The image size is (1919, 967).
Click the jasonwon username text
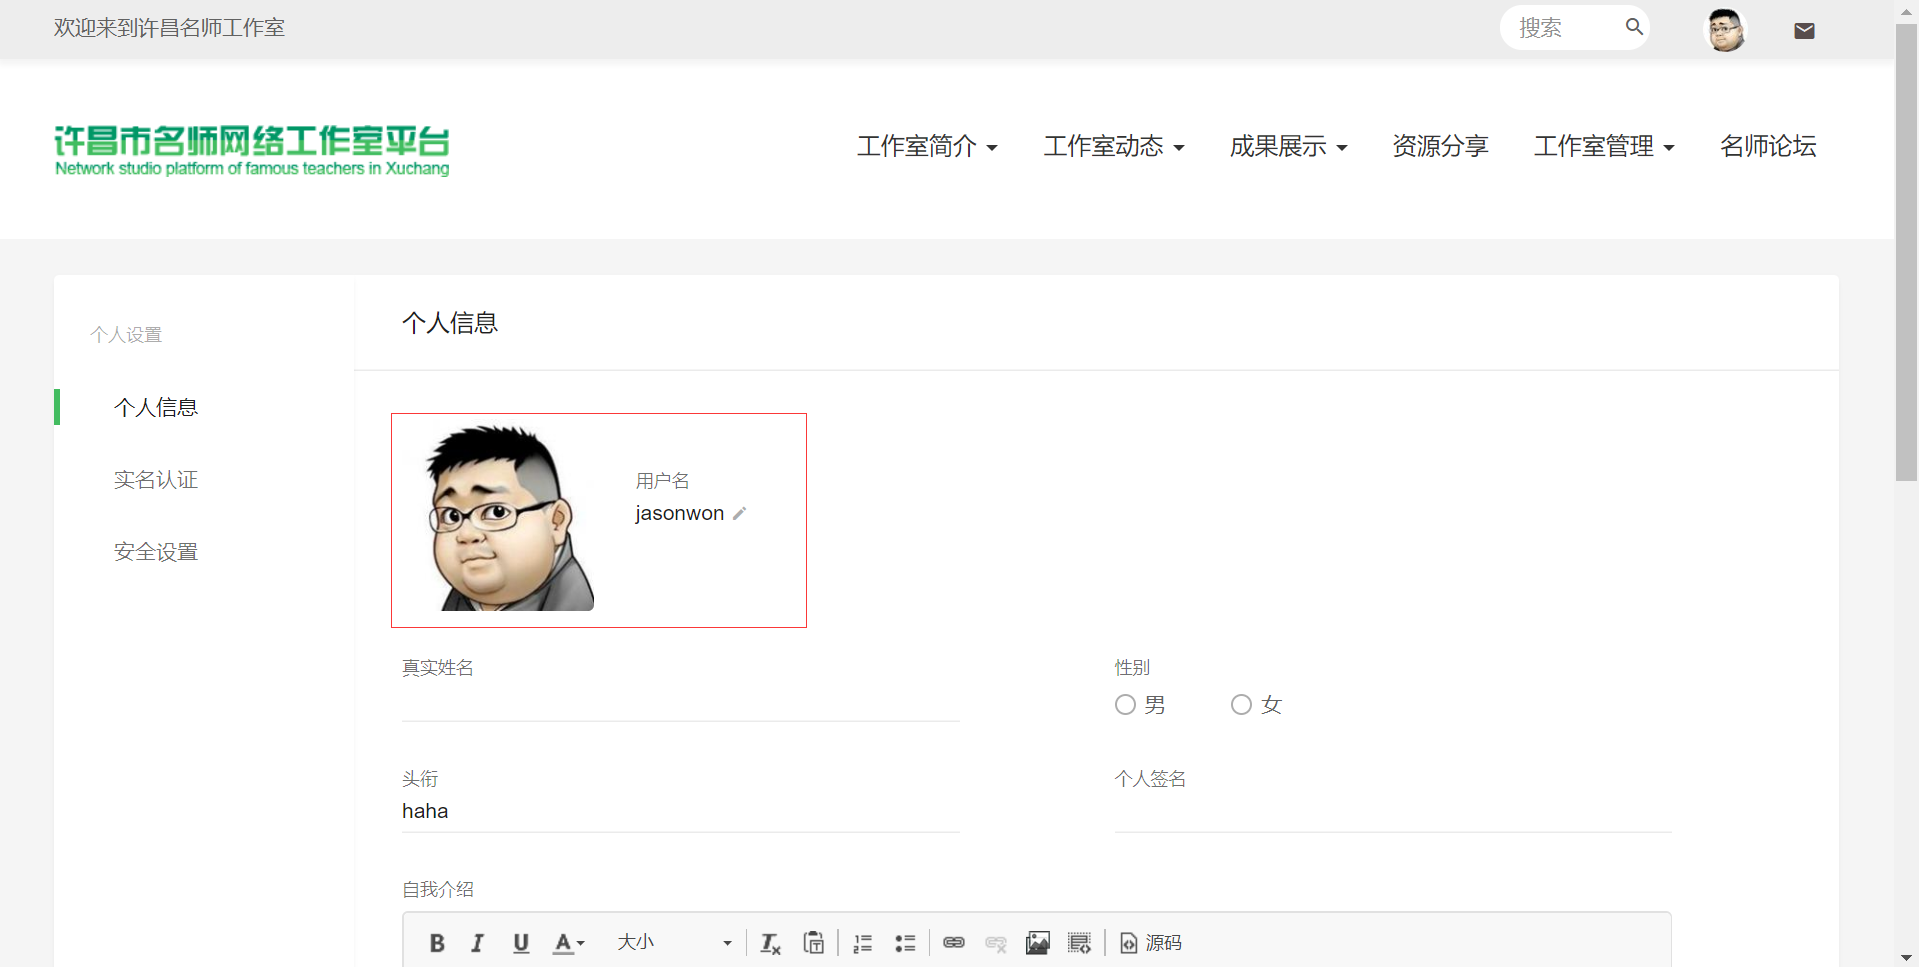pyautogui.click(x=680, y=514)
